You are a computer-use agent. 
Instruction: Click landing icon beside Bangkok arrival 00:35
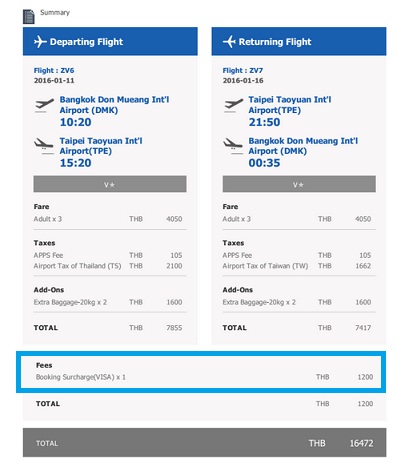[x=233, y=146]
